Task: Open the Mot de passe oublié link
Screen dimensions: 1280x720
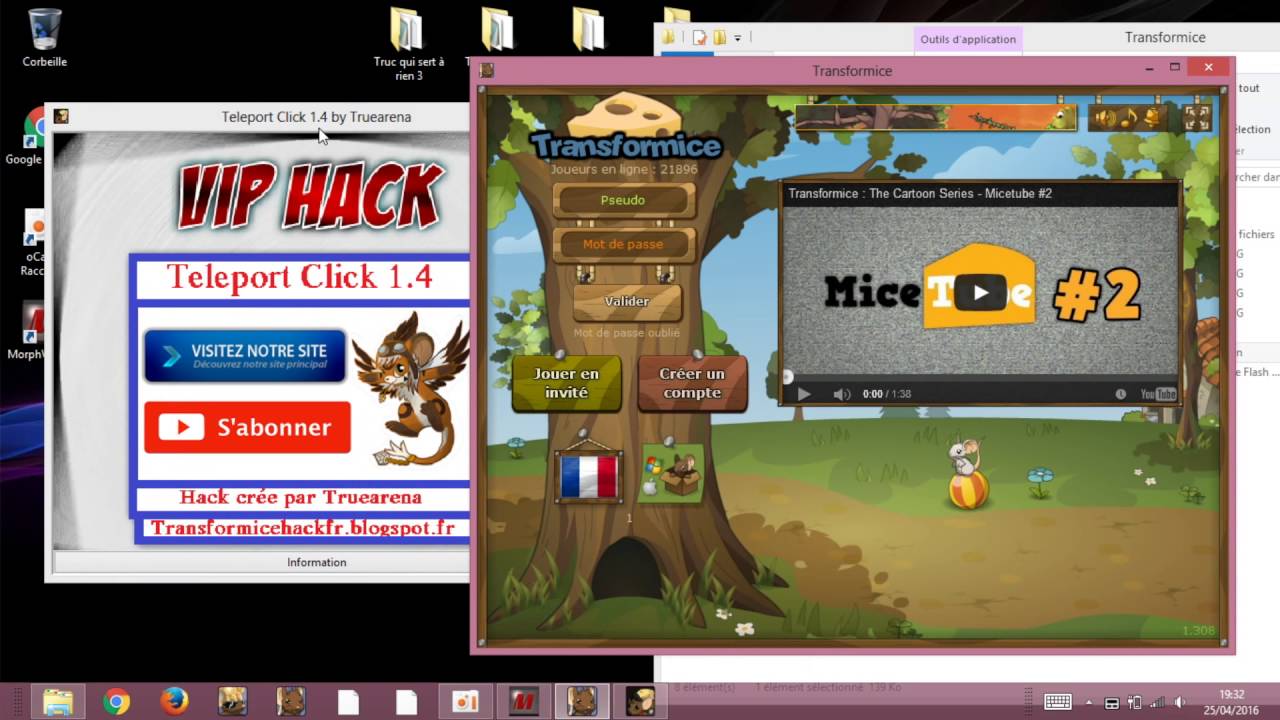Action: [x=626, y=333]
